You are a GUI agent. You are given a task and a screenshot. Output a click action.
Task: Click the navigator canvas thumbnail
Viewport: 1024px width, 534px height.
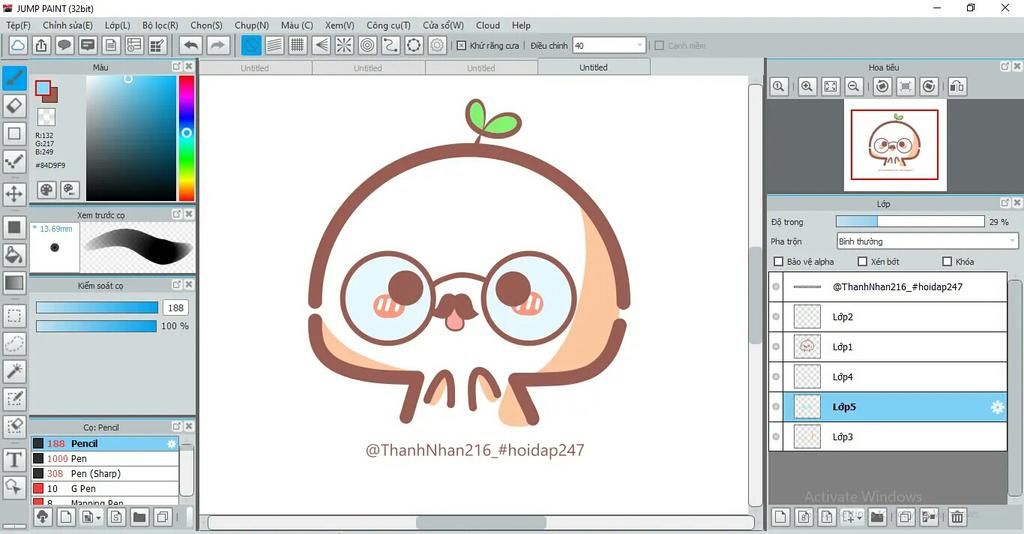pyautogui.click(x=895, y=145)
